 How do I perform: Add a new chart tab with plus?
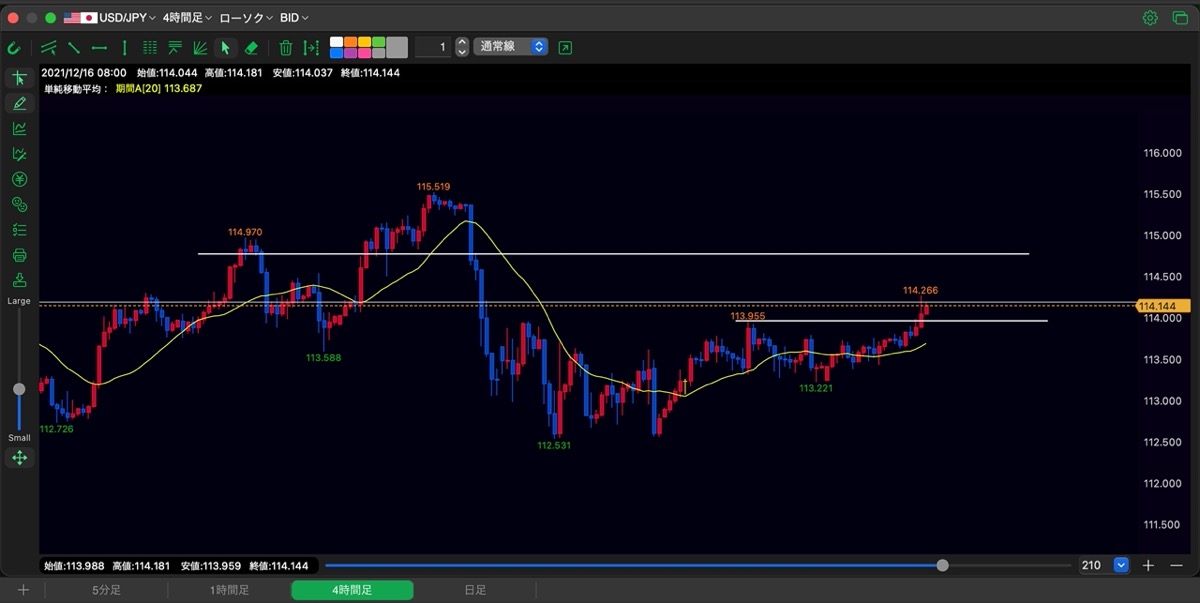[23, 590]
